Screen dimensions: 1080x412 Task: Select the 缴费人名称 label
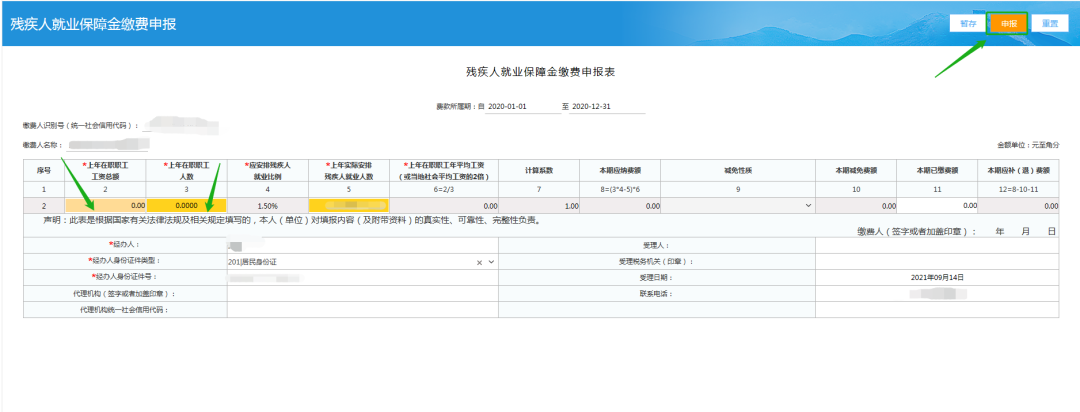(43, 145)
